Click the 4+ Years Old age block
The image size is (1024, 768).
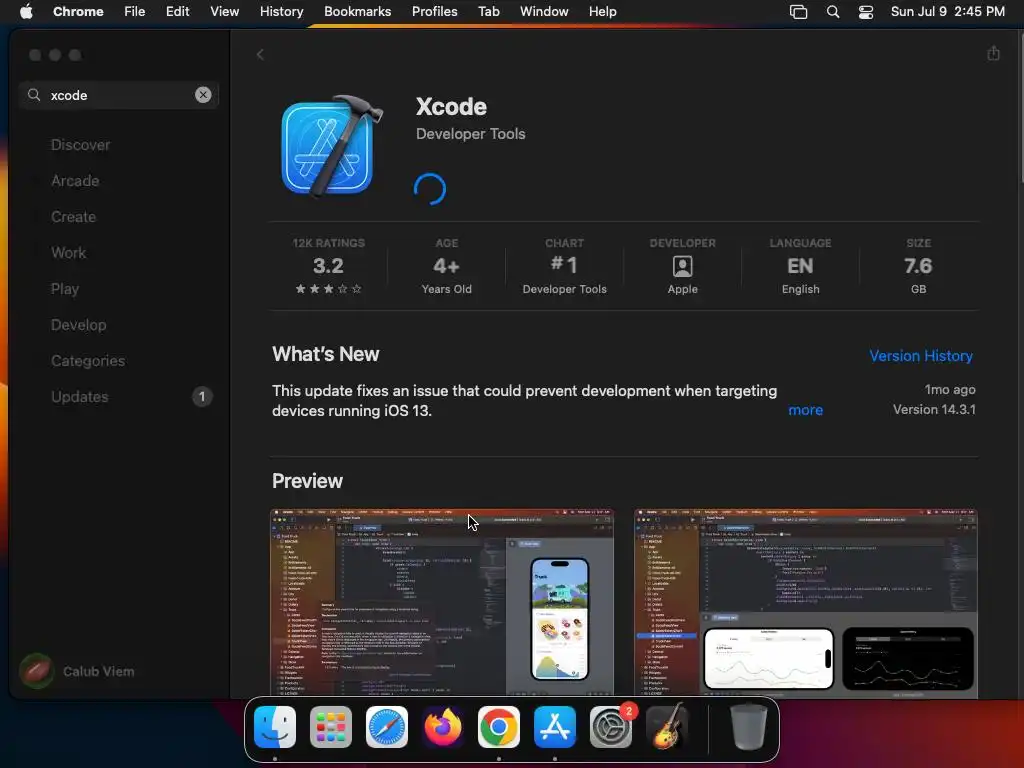[x=447, y=266]
